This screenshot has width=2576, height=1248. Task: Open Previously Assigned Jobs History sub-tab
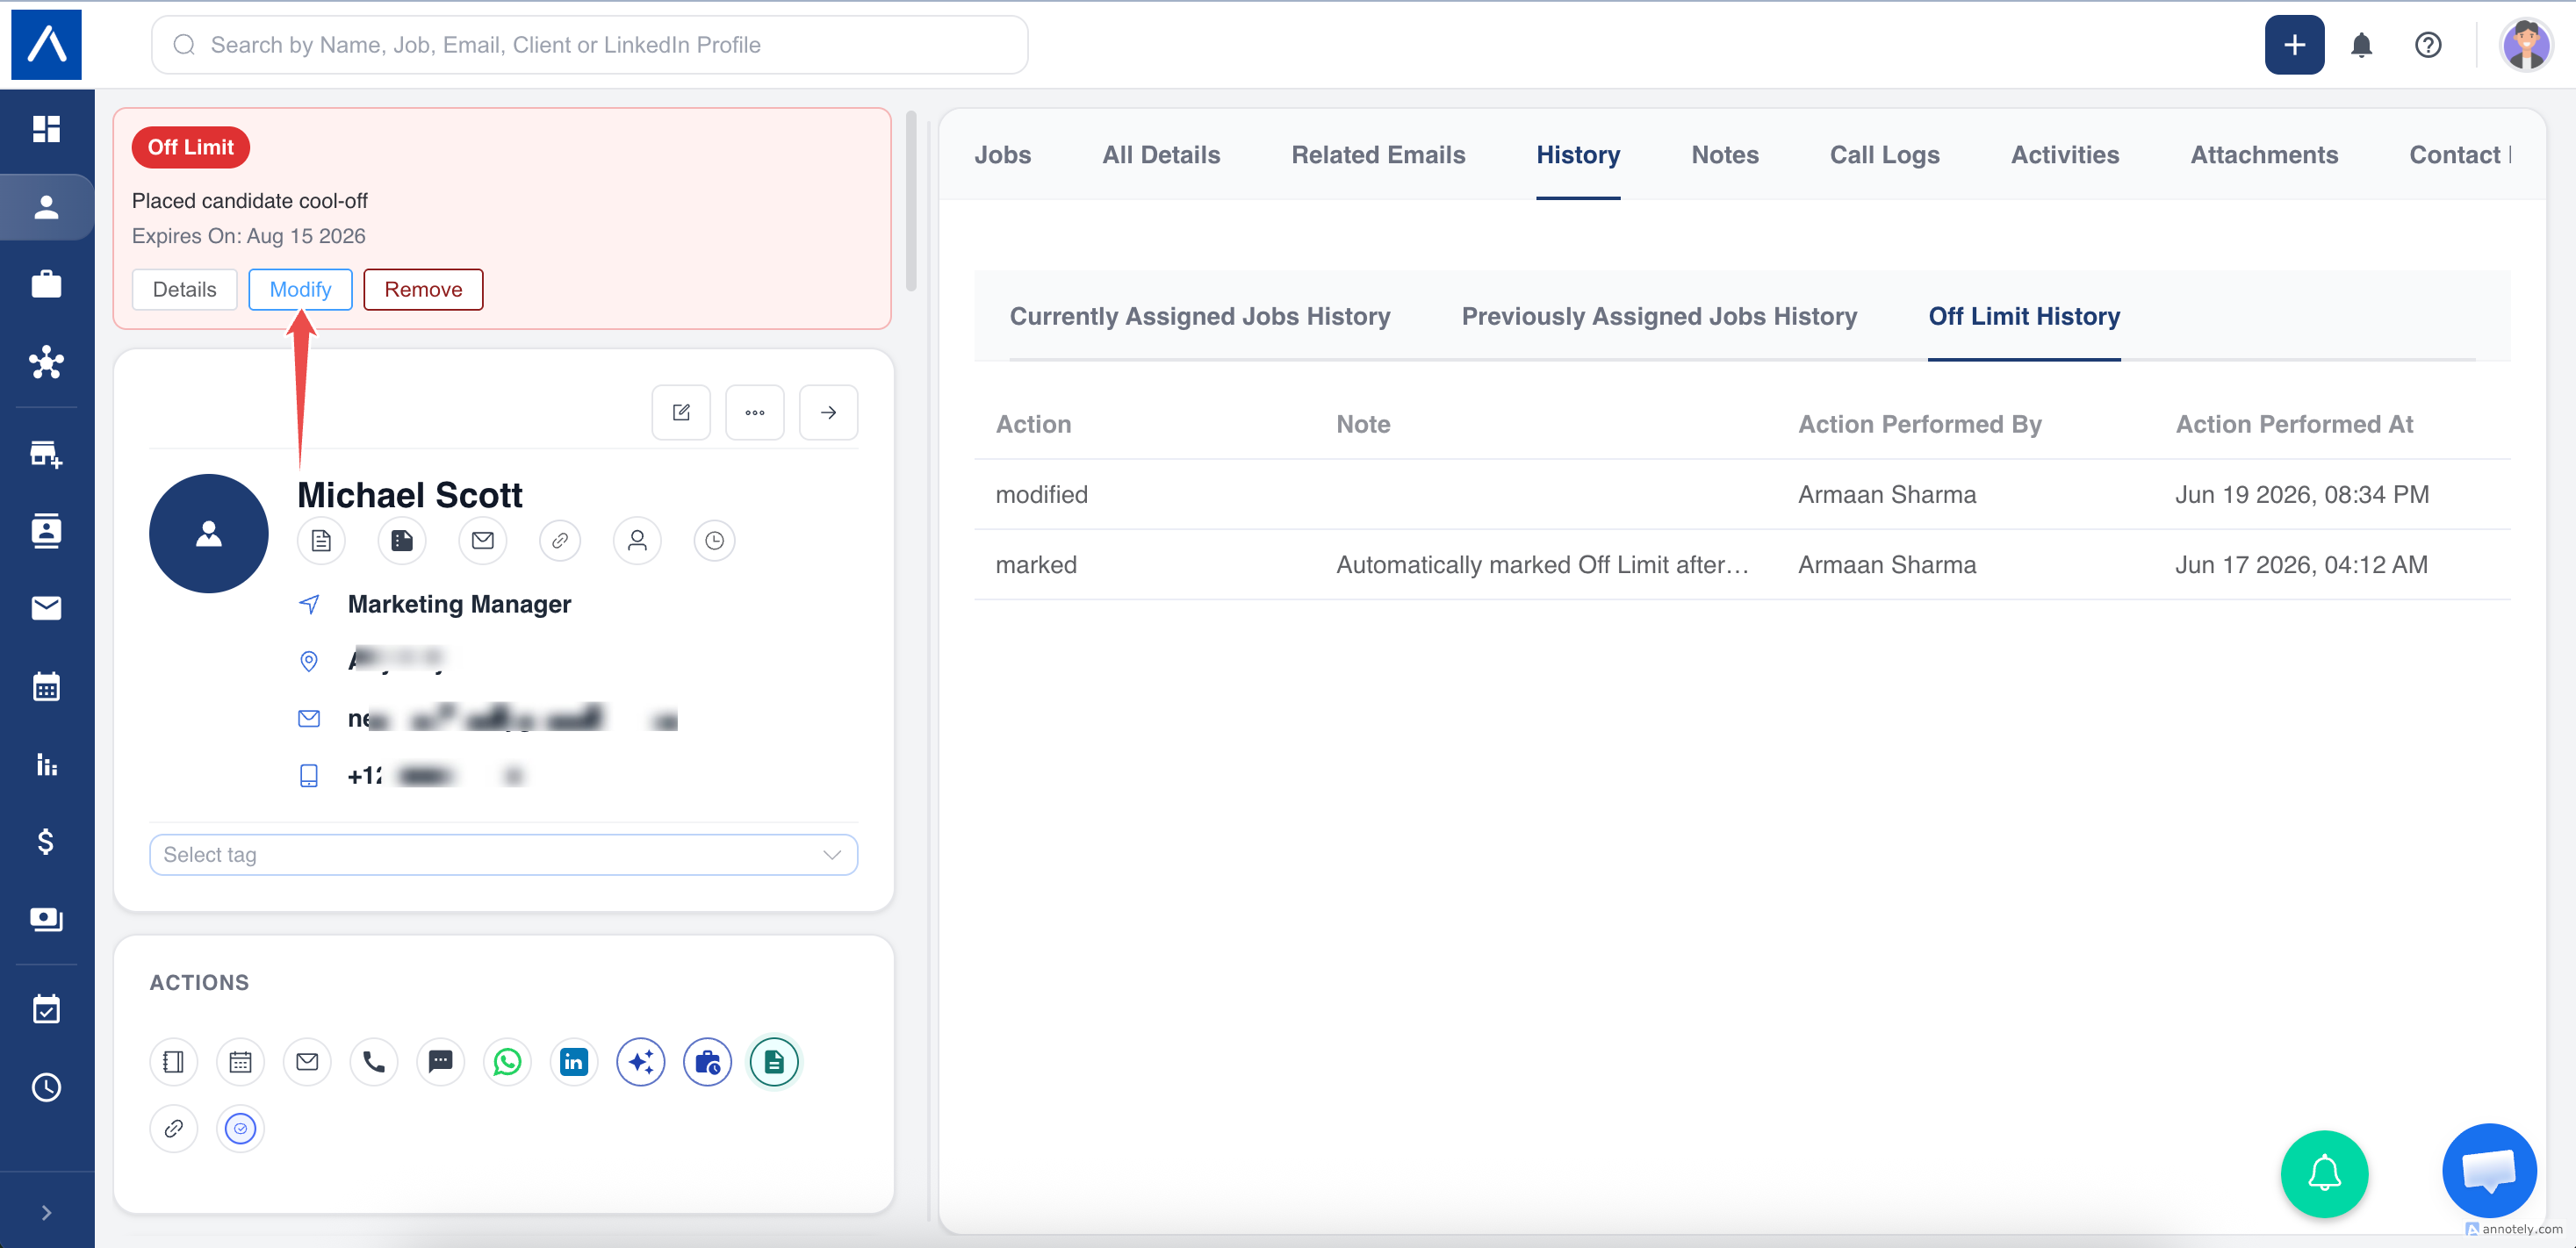pyautogui.click(x=1659, y=316)
